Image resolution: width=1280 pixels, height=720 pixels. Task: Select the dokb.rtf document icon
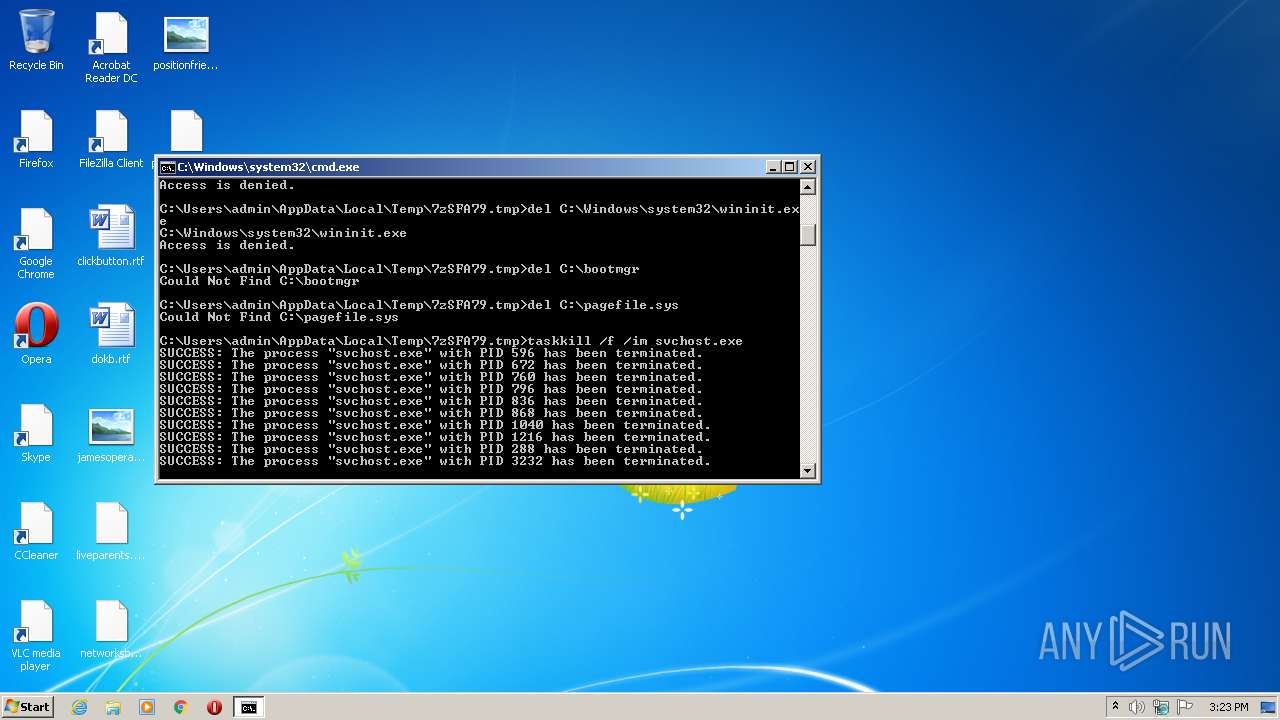[x=111, y=335]
